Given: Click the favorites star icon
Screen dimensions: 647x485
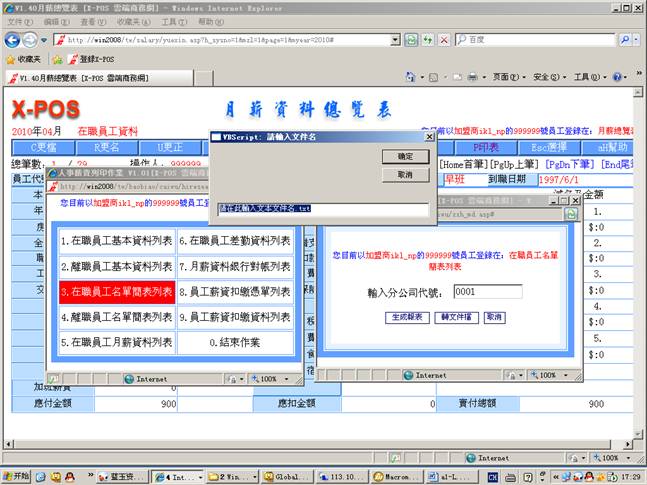Looking at the screenshot, I should (x=12, y=59).
